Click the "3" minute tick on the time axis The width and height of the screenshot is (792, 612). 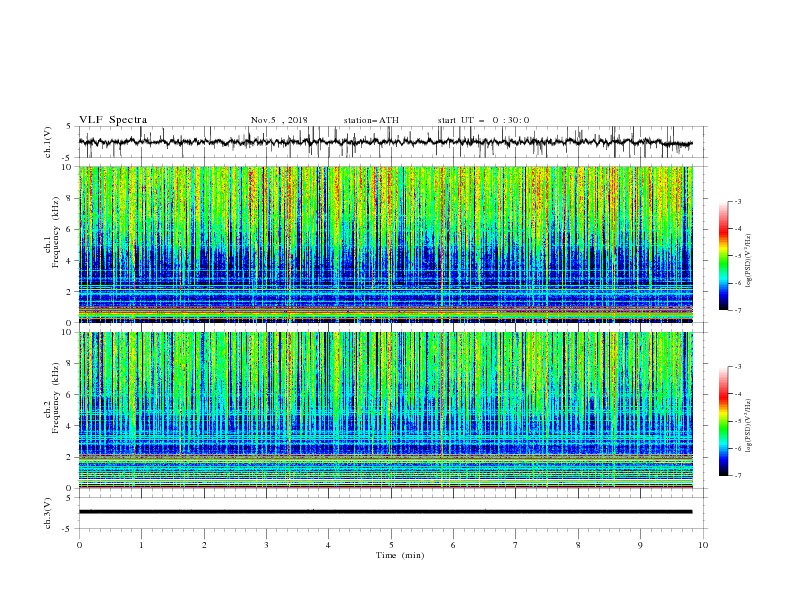(267, 545)
